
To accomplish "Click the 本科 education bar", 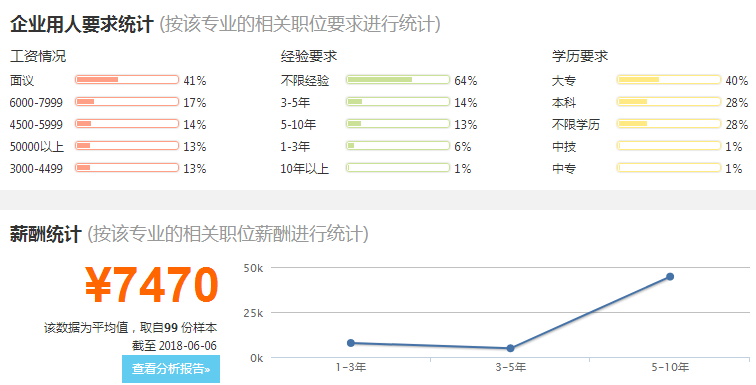I will tap(669, 102).
